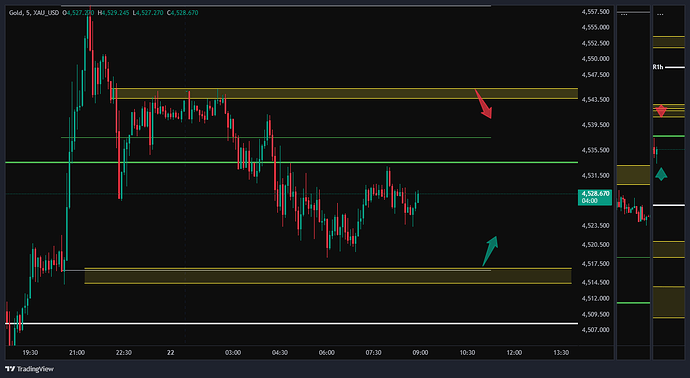Viewport: 690px width, 378px height.
Task: Select the white R1h line in far-right mini chart
Action: (x=674, y=67)
